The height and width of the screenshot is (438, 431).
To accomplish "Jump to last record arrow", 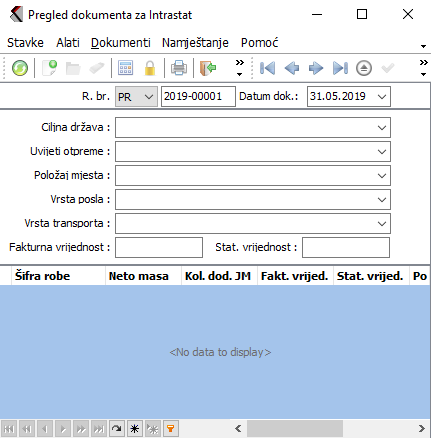I will coord(340,68).
